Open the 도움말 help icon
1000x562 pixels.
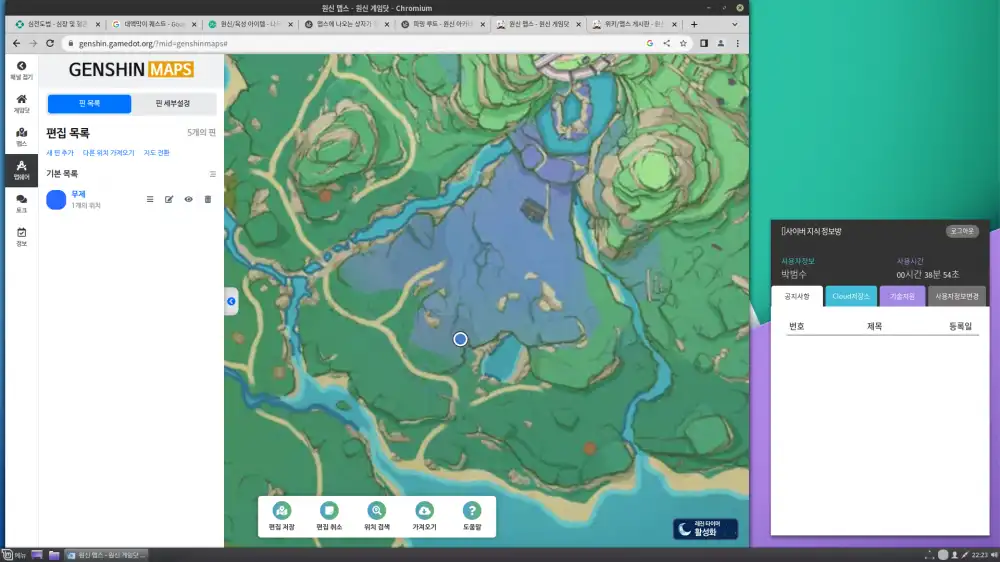[472, 511]
